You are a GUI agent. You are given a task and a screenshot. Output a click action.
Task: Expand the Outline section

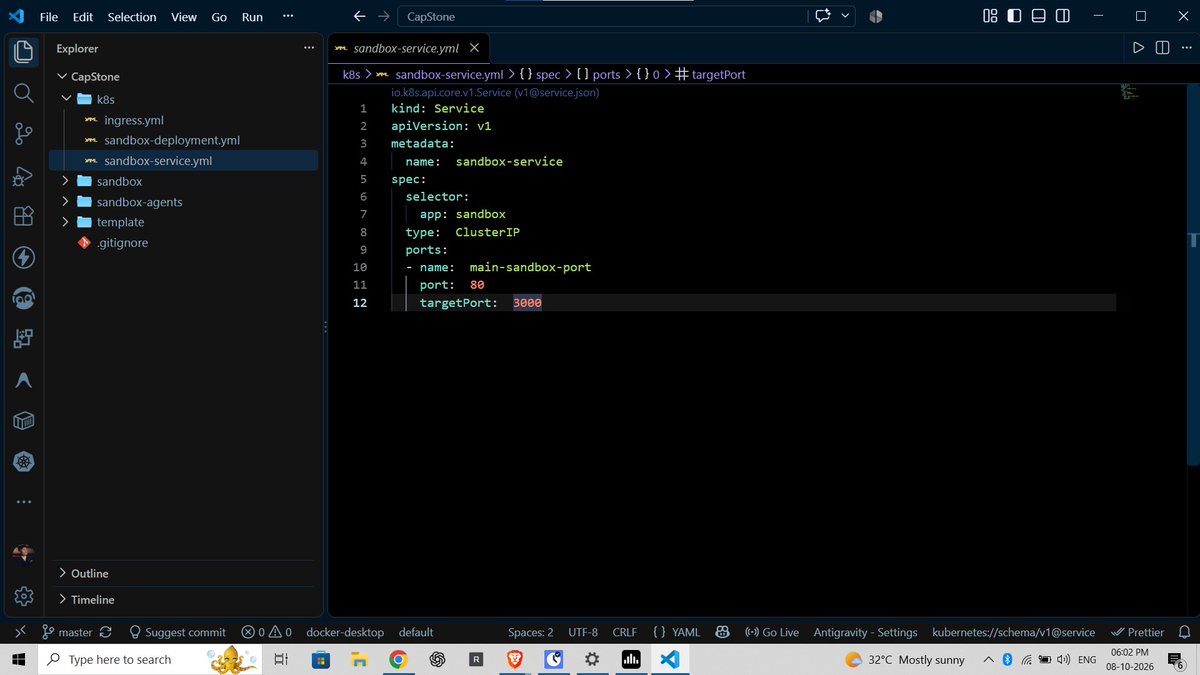pyautogui.click(x=183, y=573)
